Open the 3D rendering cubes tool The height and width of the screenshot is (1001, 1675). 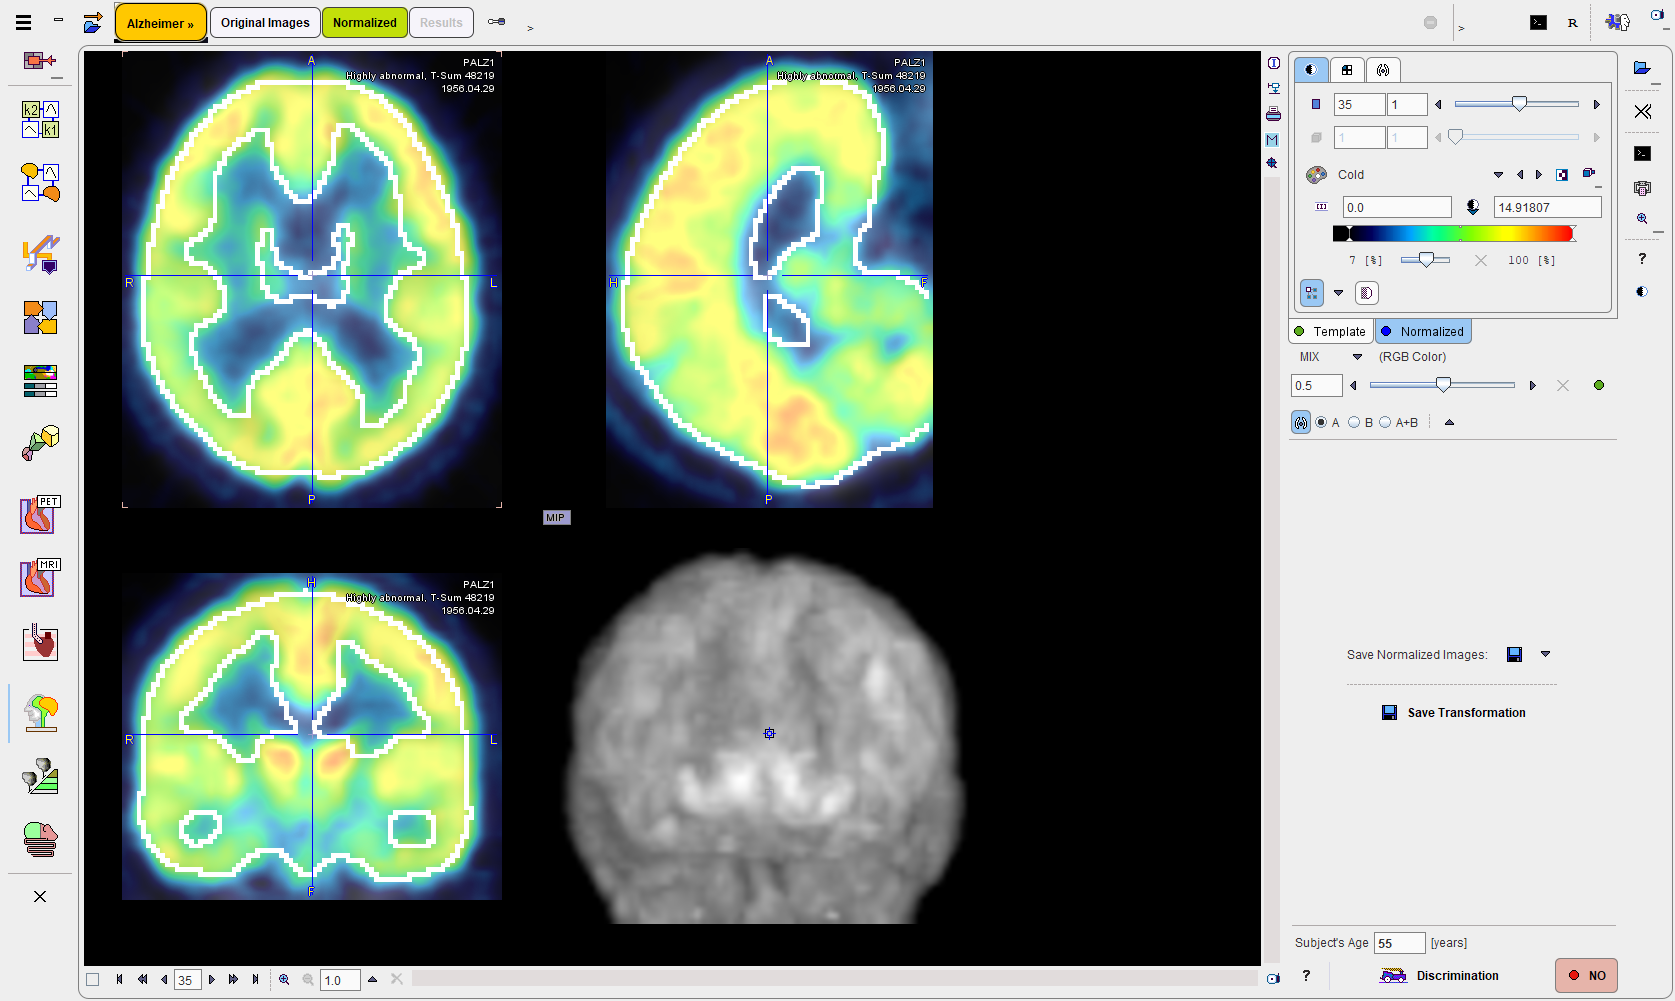40,443
